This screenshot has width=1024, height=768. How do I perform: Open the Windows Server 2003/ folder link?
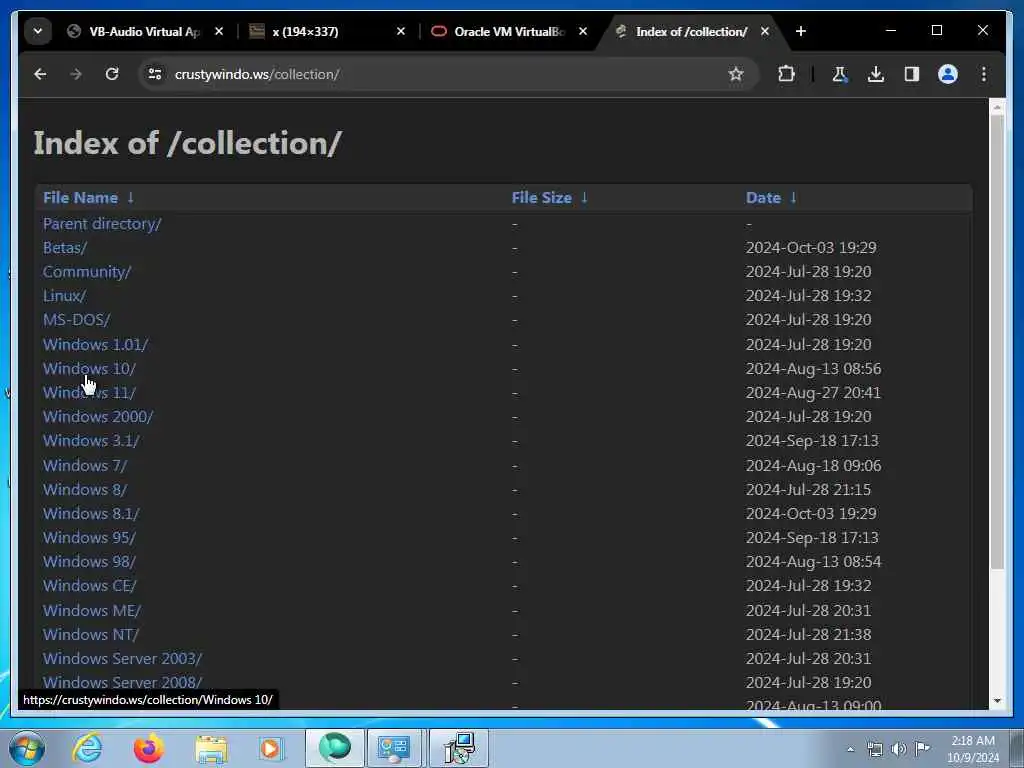pos(123,659)
